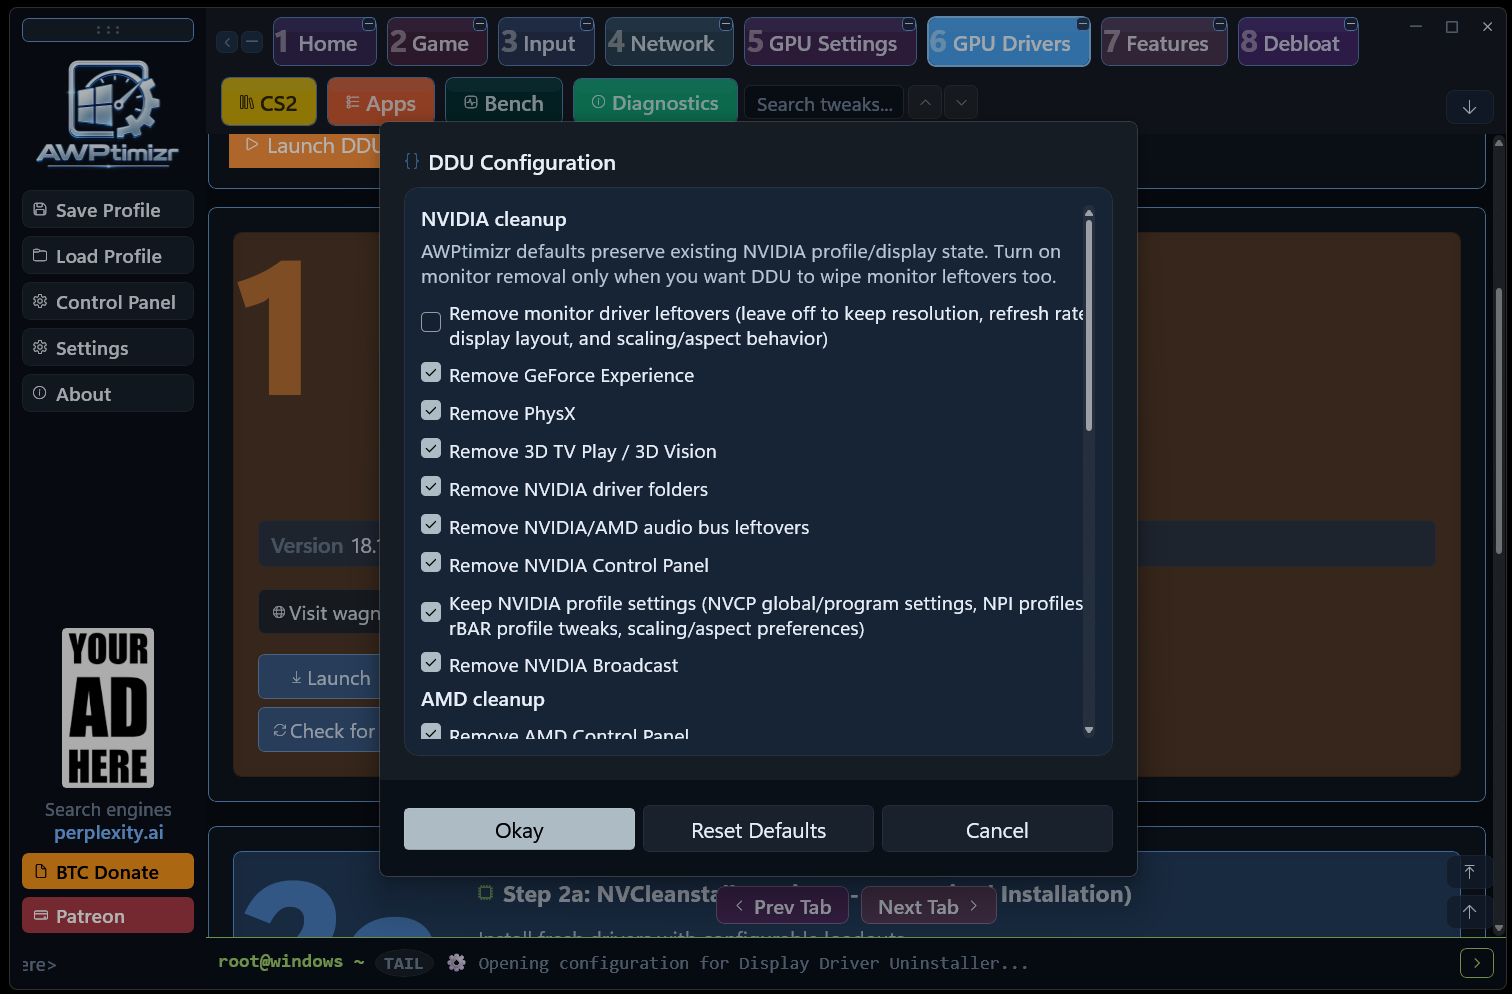Open Control Panel from sidebar
1512x994 pixels.
click(x=108, y=302)
